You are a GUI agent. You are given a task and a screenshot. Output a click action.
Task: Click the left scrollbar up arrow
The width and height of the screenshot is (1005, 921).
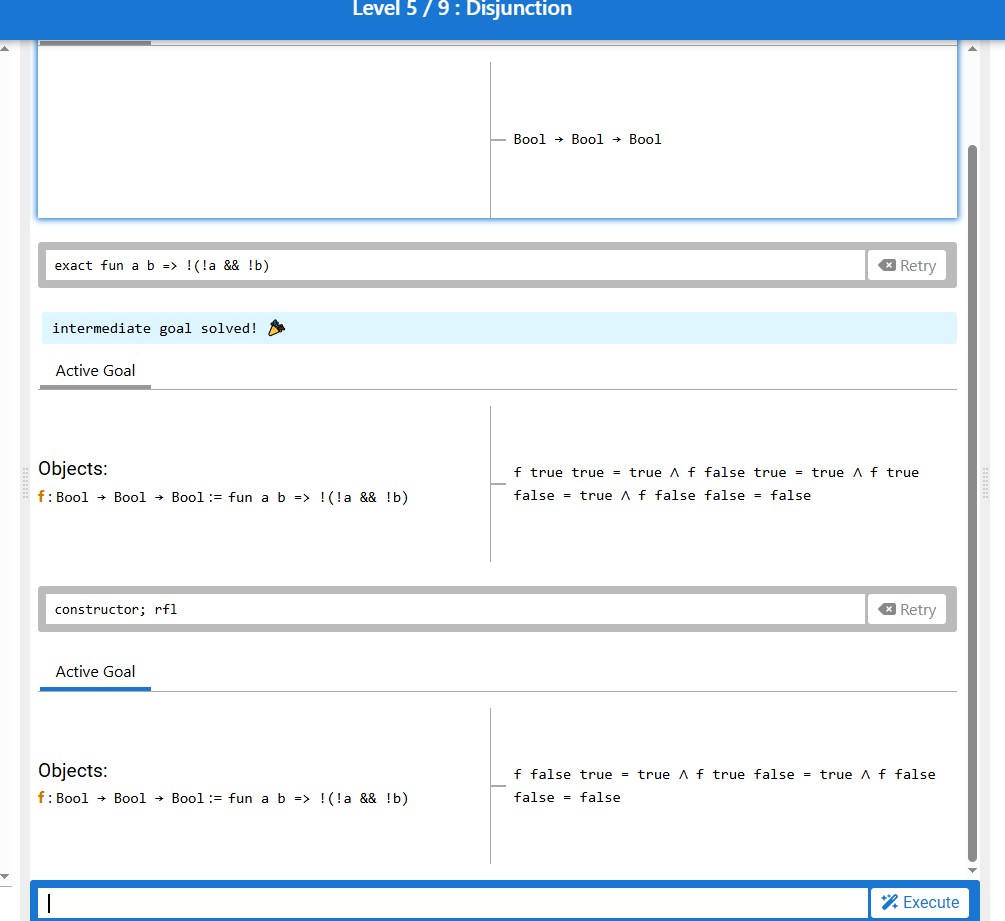(5, 50)
